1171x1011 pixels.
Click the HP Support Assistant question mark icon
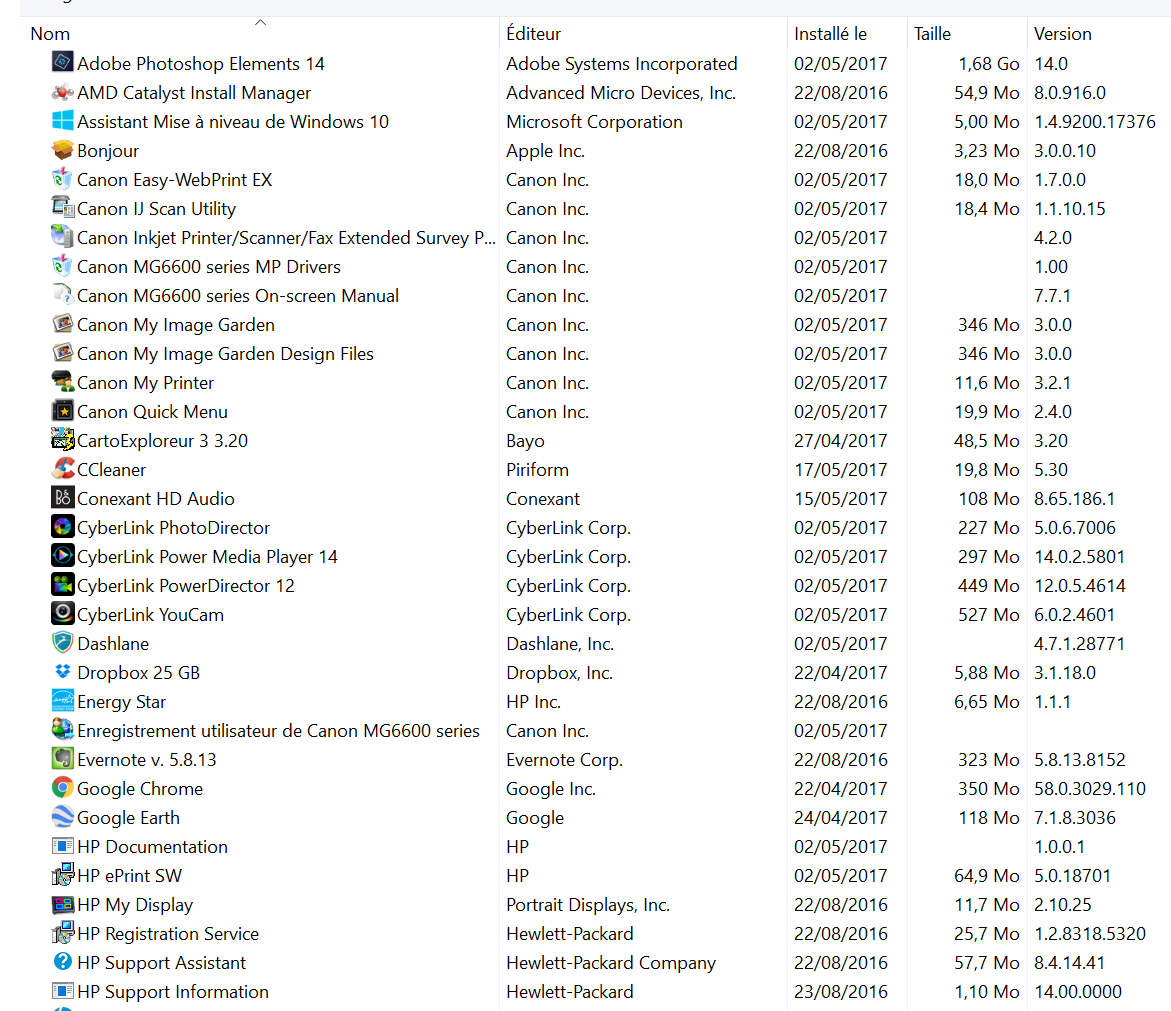point(63,962)
